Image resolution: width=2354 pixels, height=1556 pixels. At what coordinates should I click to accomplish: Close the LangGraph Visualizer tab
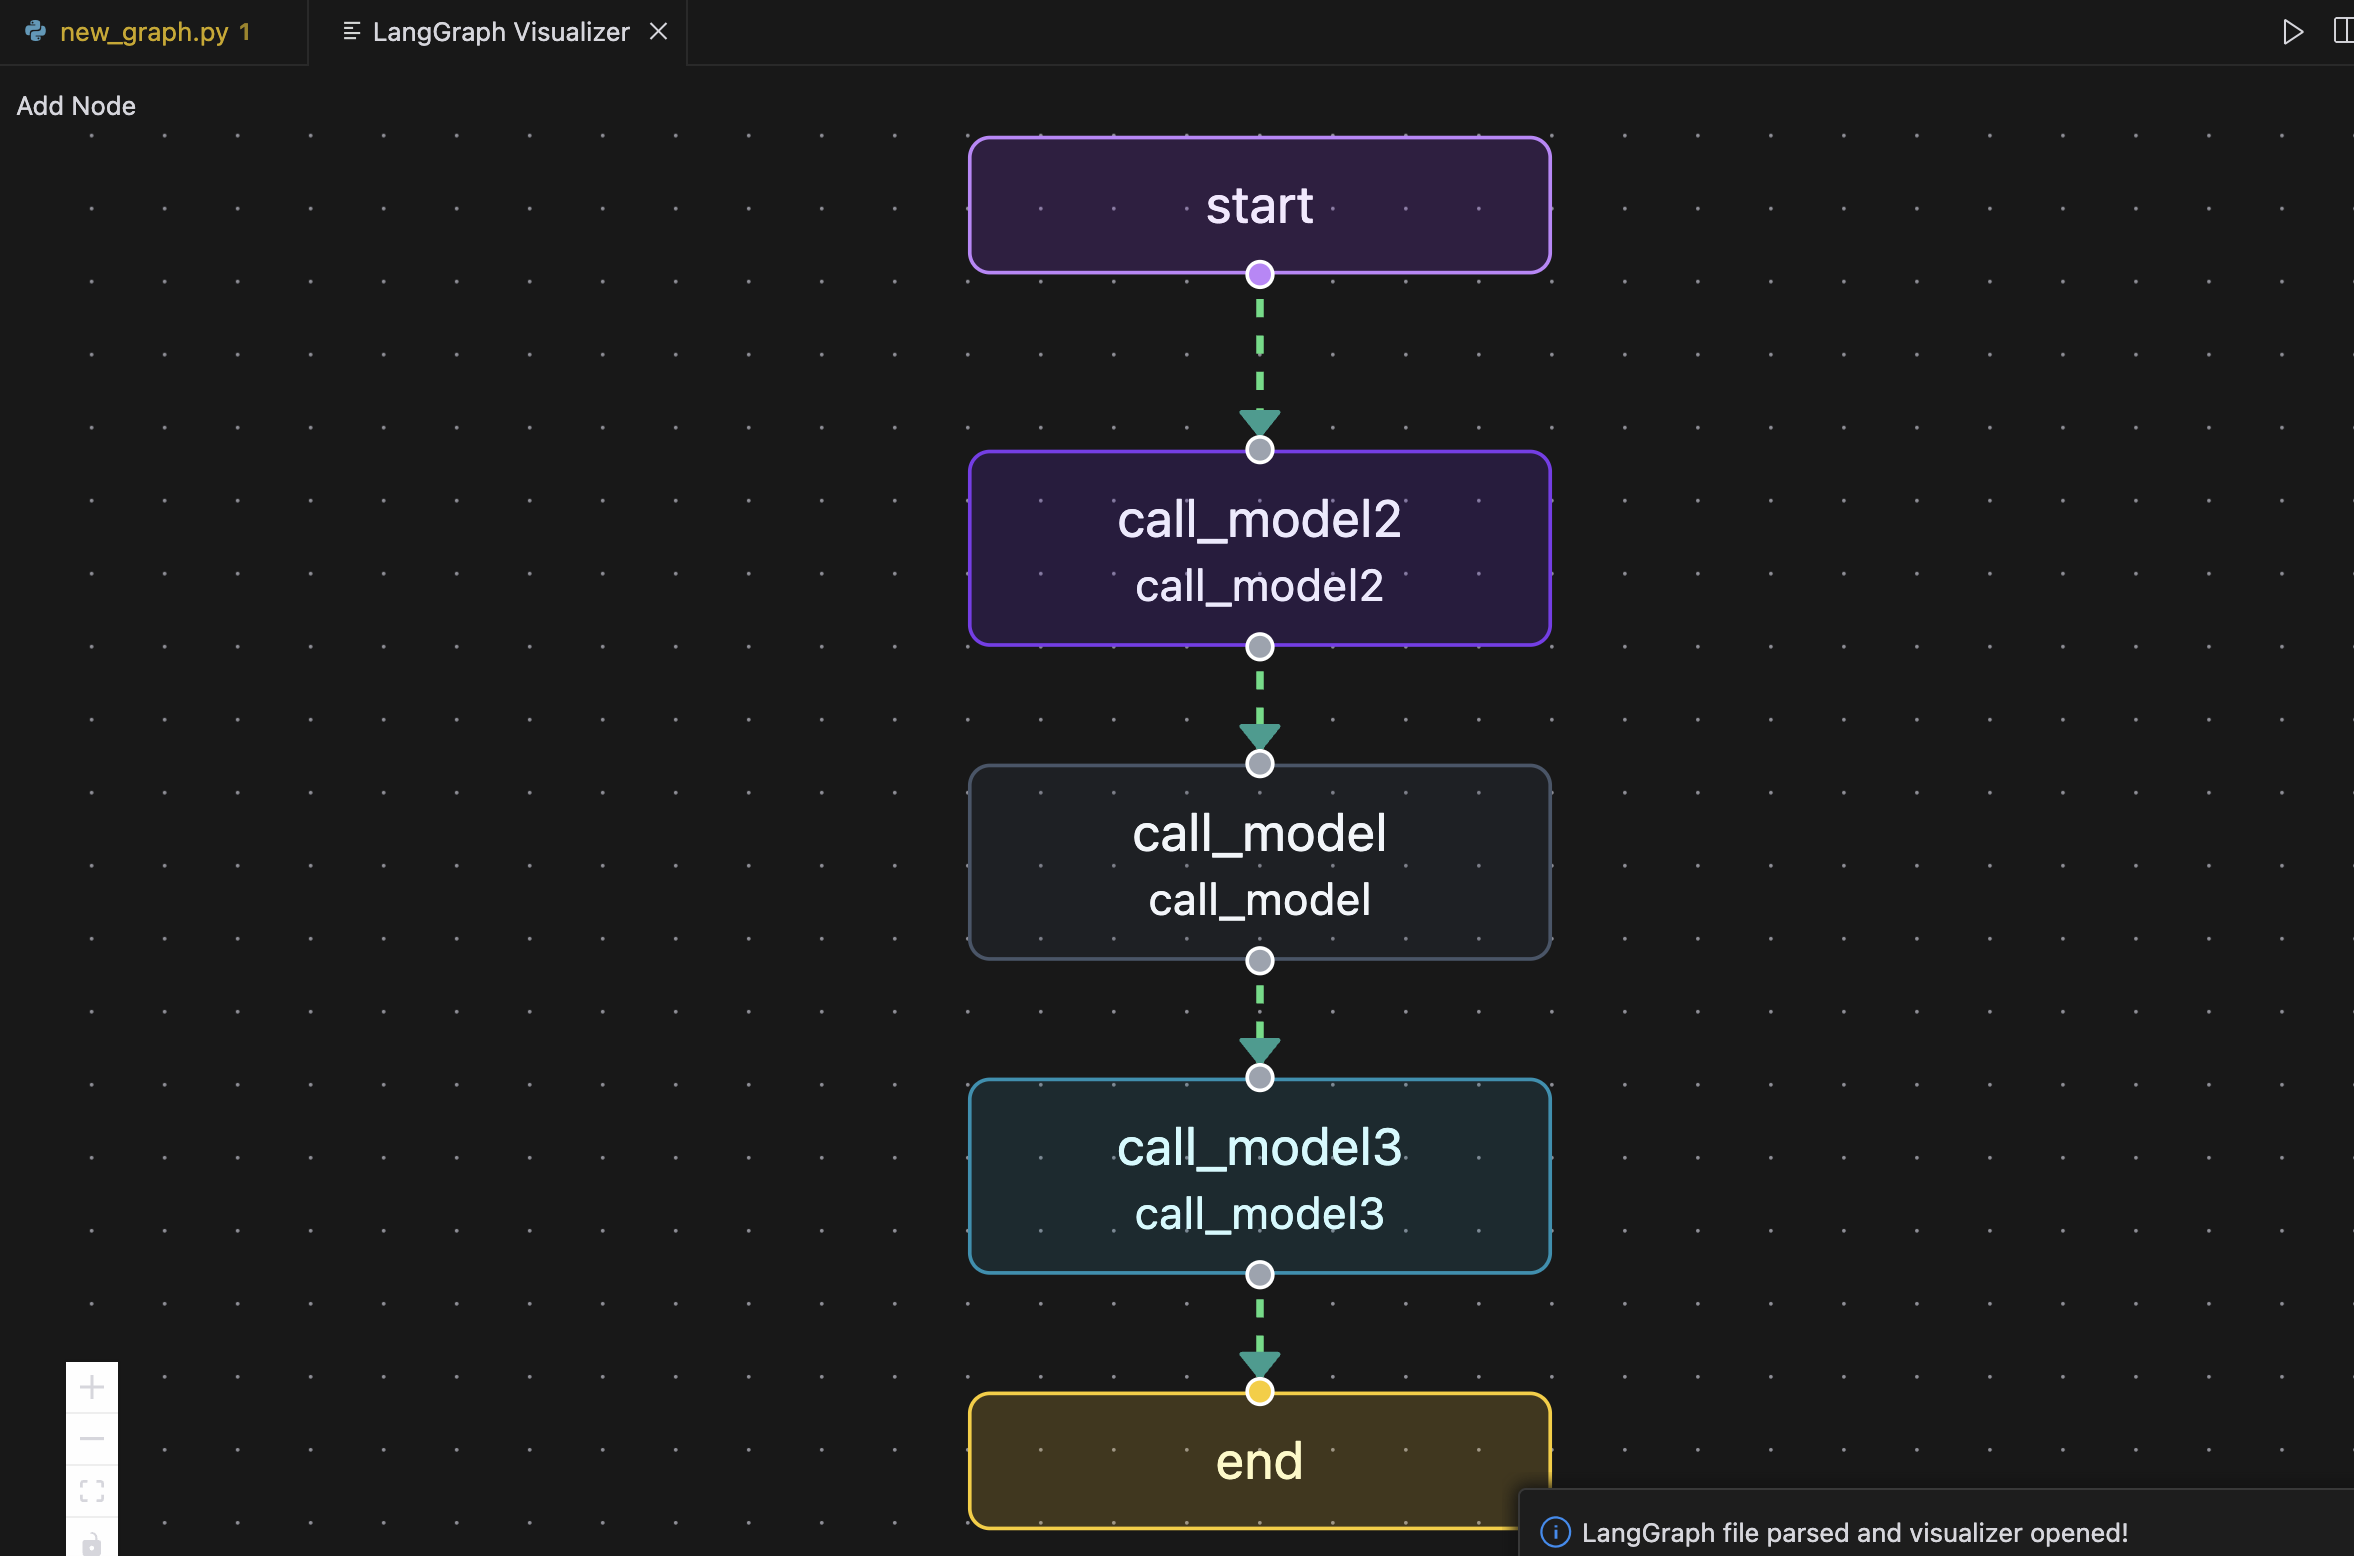(x=658, y=32)
